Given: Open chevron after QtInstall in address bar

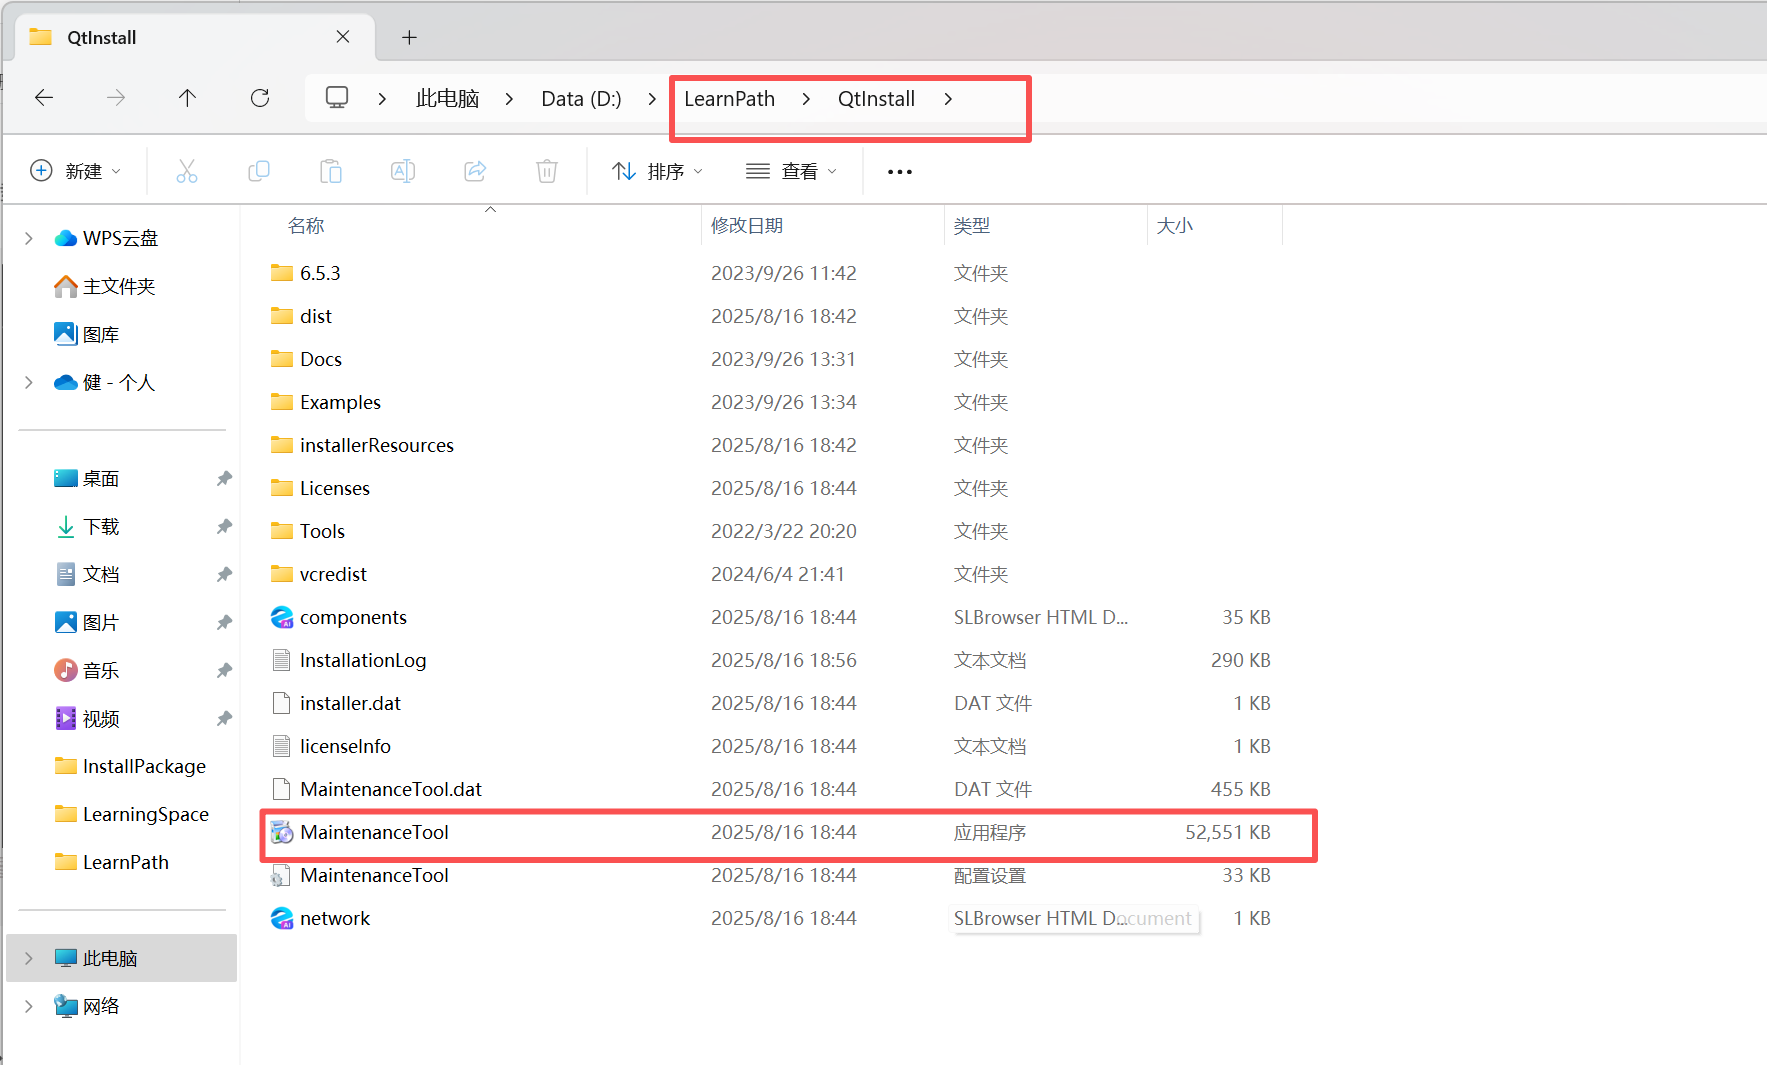Looking at the screenshot, I should 948,98.
